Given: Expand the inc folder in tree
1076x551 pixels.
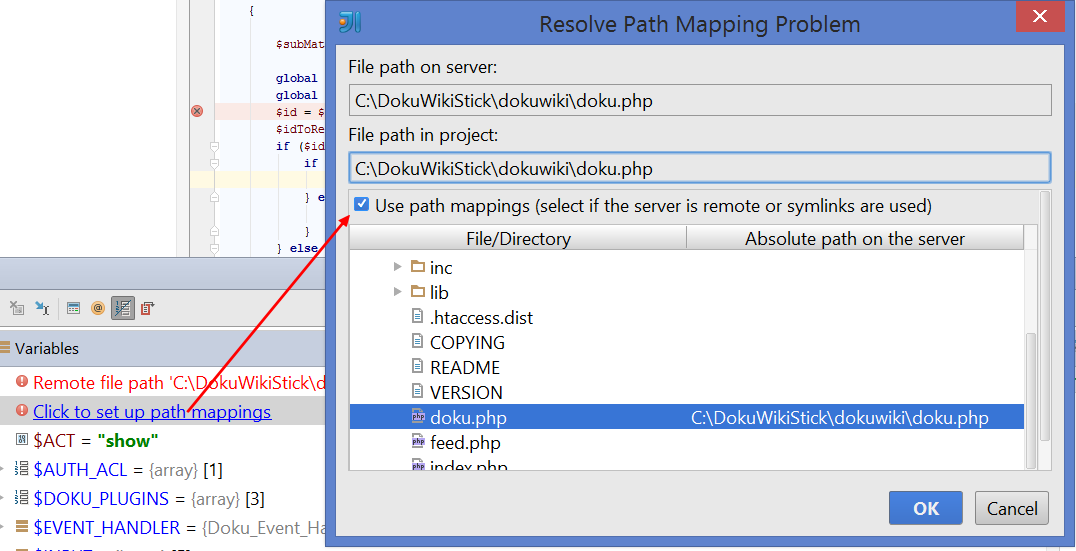Looking at the screenshot, I should pyautogui.click(x=398, y=267).
